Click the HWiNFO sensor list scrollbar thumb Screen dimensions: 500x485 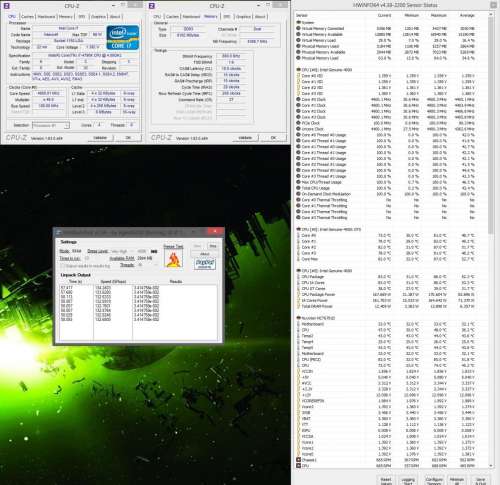(491, 125)
